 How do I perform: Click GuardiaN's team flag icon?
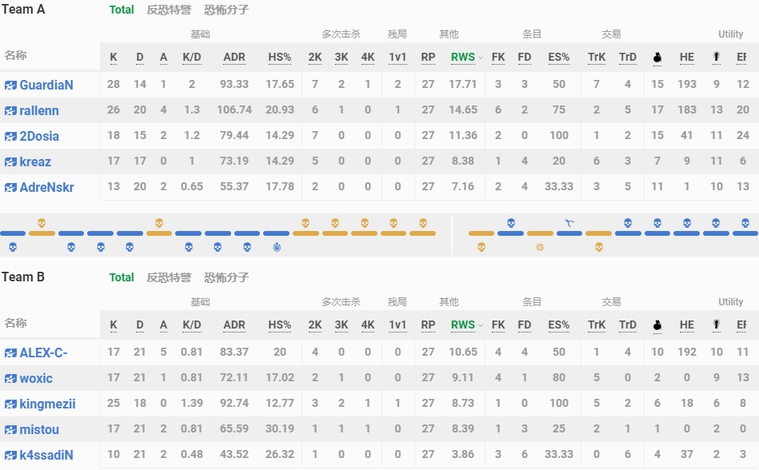10,85
